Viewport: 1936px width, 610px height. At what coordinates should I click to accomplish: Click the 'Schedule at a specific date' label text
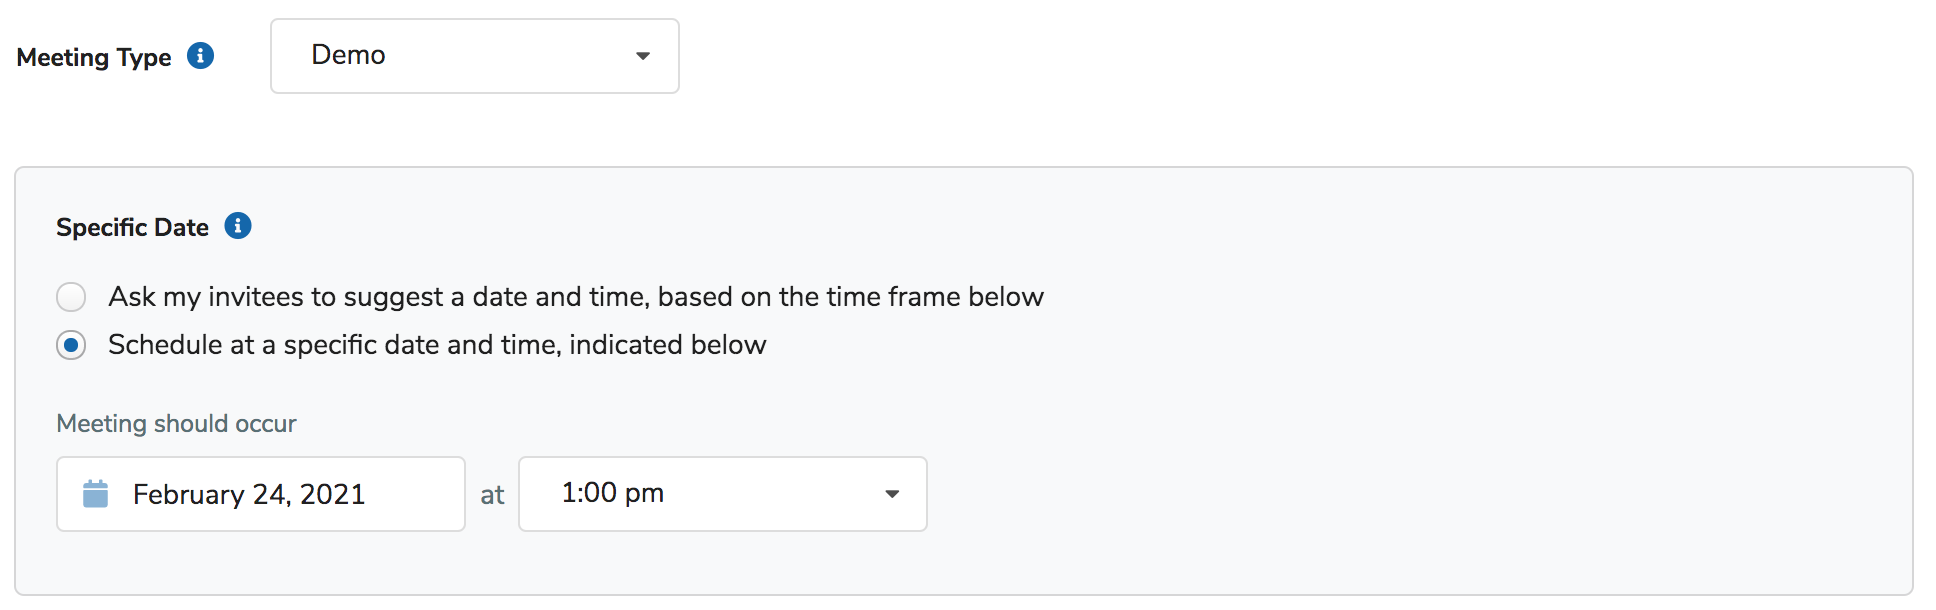[x=437, y=345]
